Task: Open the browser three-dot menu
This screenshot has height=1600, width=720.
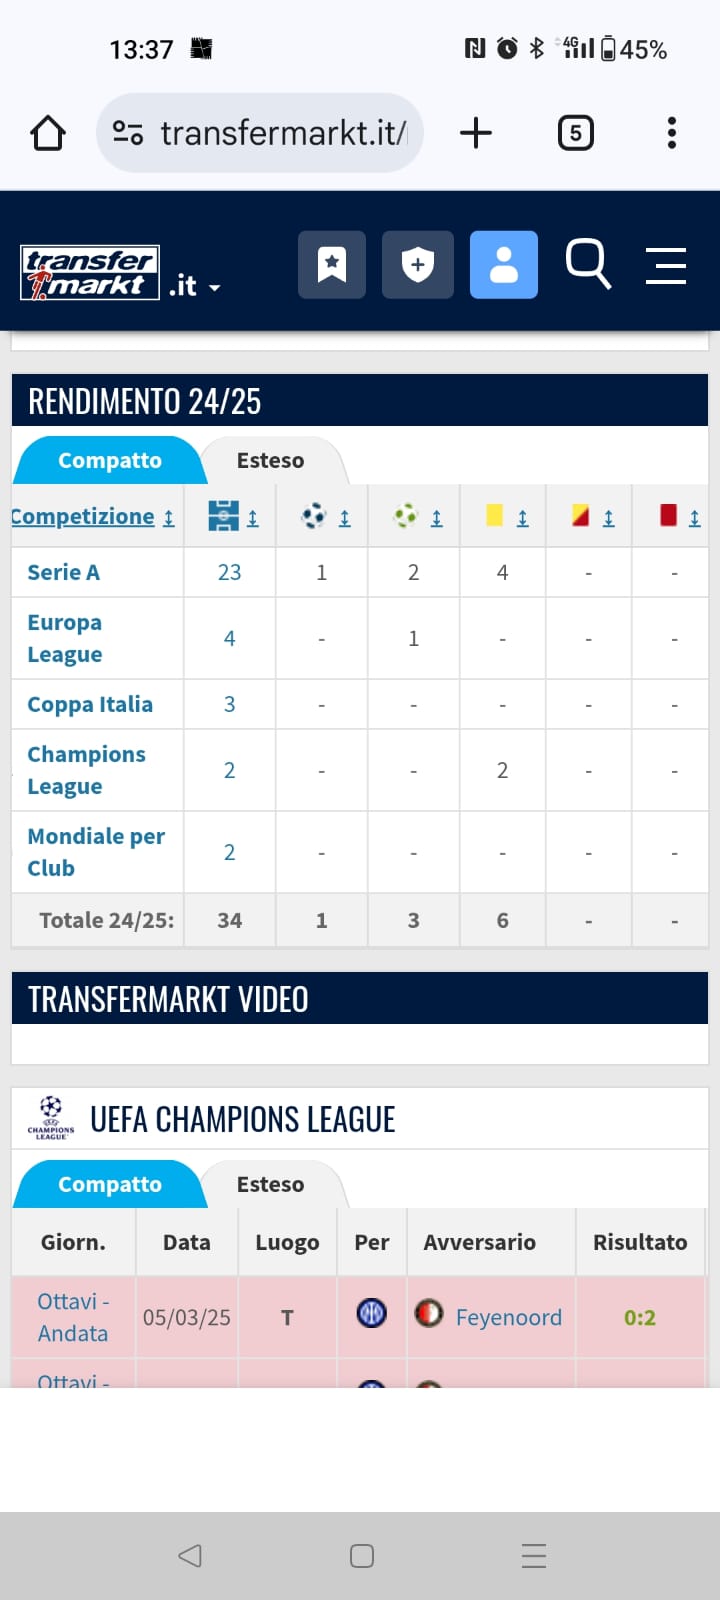Action: pos(671,133)
